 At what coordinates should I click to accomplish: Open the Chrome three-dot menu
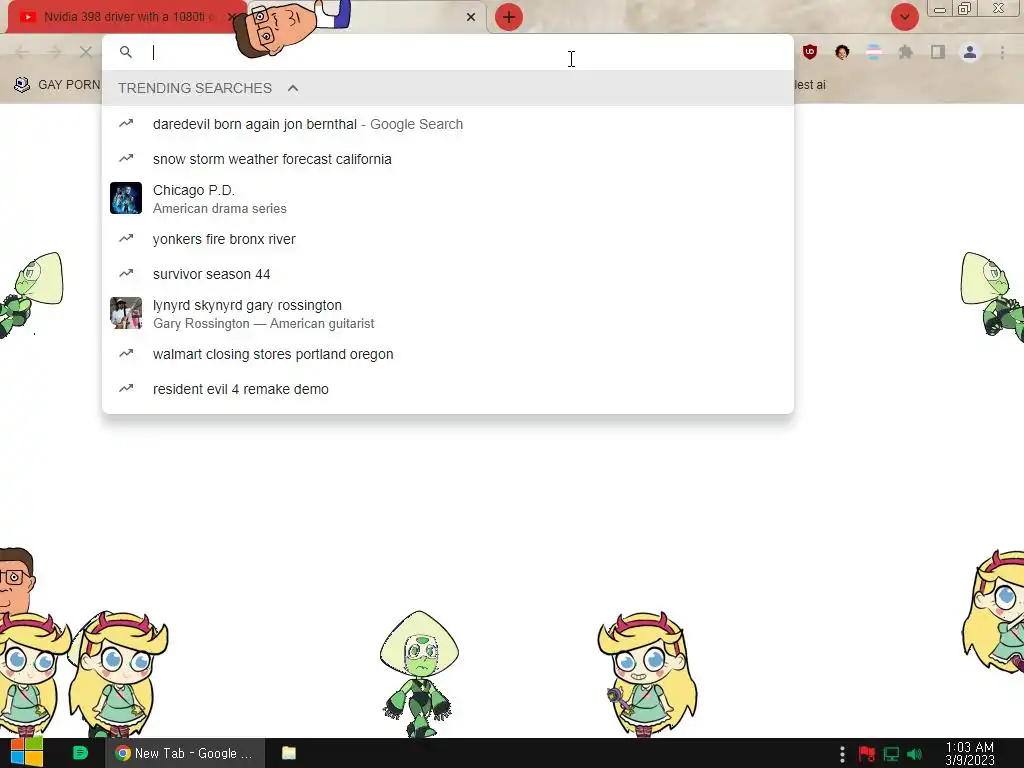(x=1002, y=52)
